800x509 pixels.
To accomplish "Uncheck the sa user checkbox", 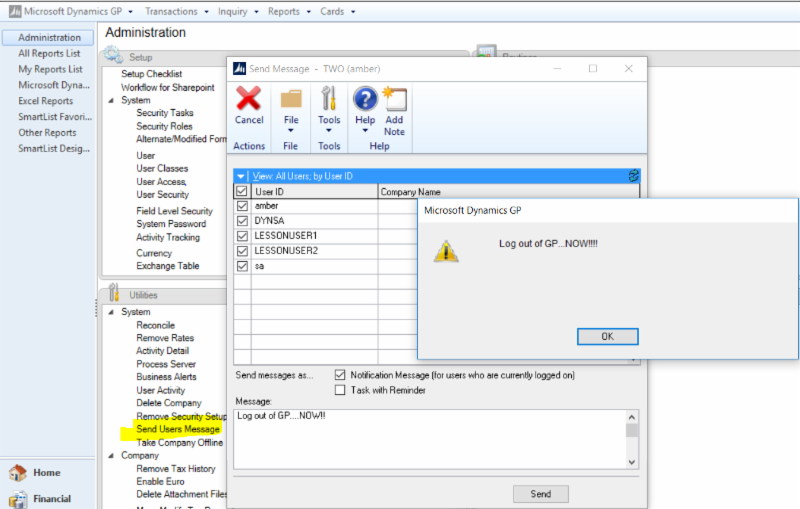I will click(x=242, y=266).
